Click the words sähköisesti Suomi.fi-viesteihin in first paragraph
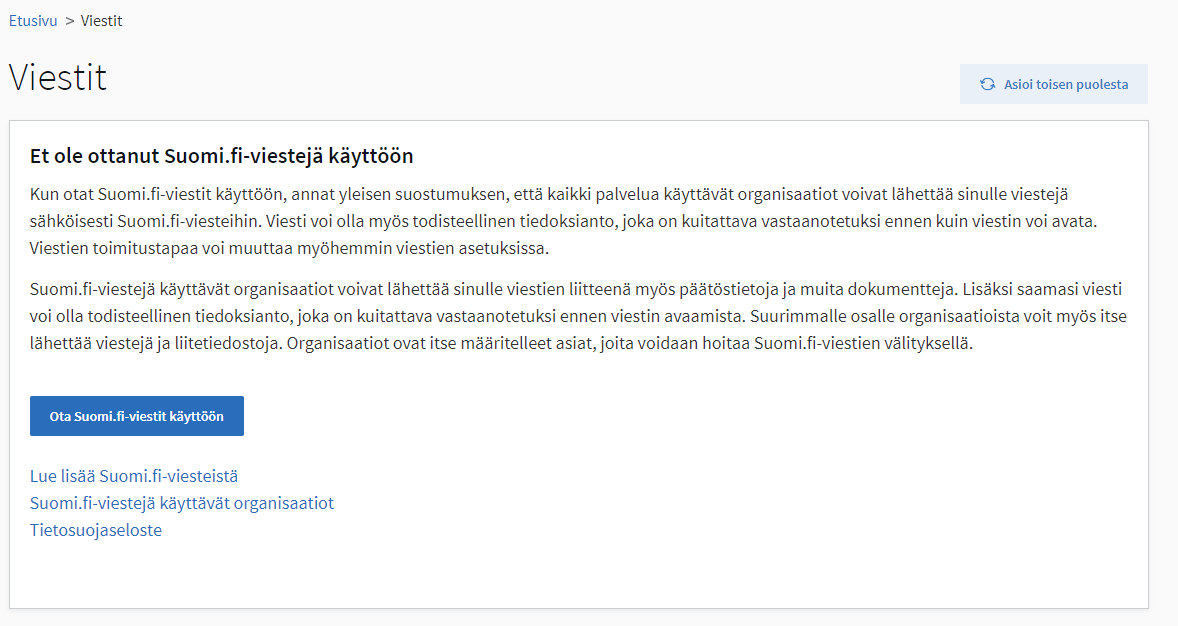 146,221
